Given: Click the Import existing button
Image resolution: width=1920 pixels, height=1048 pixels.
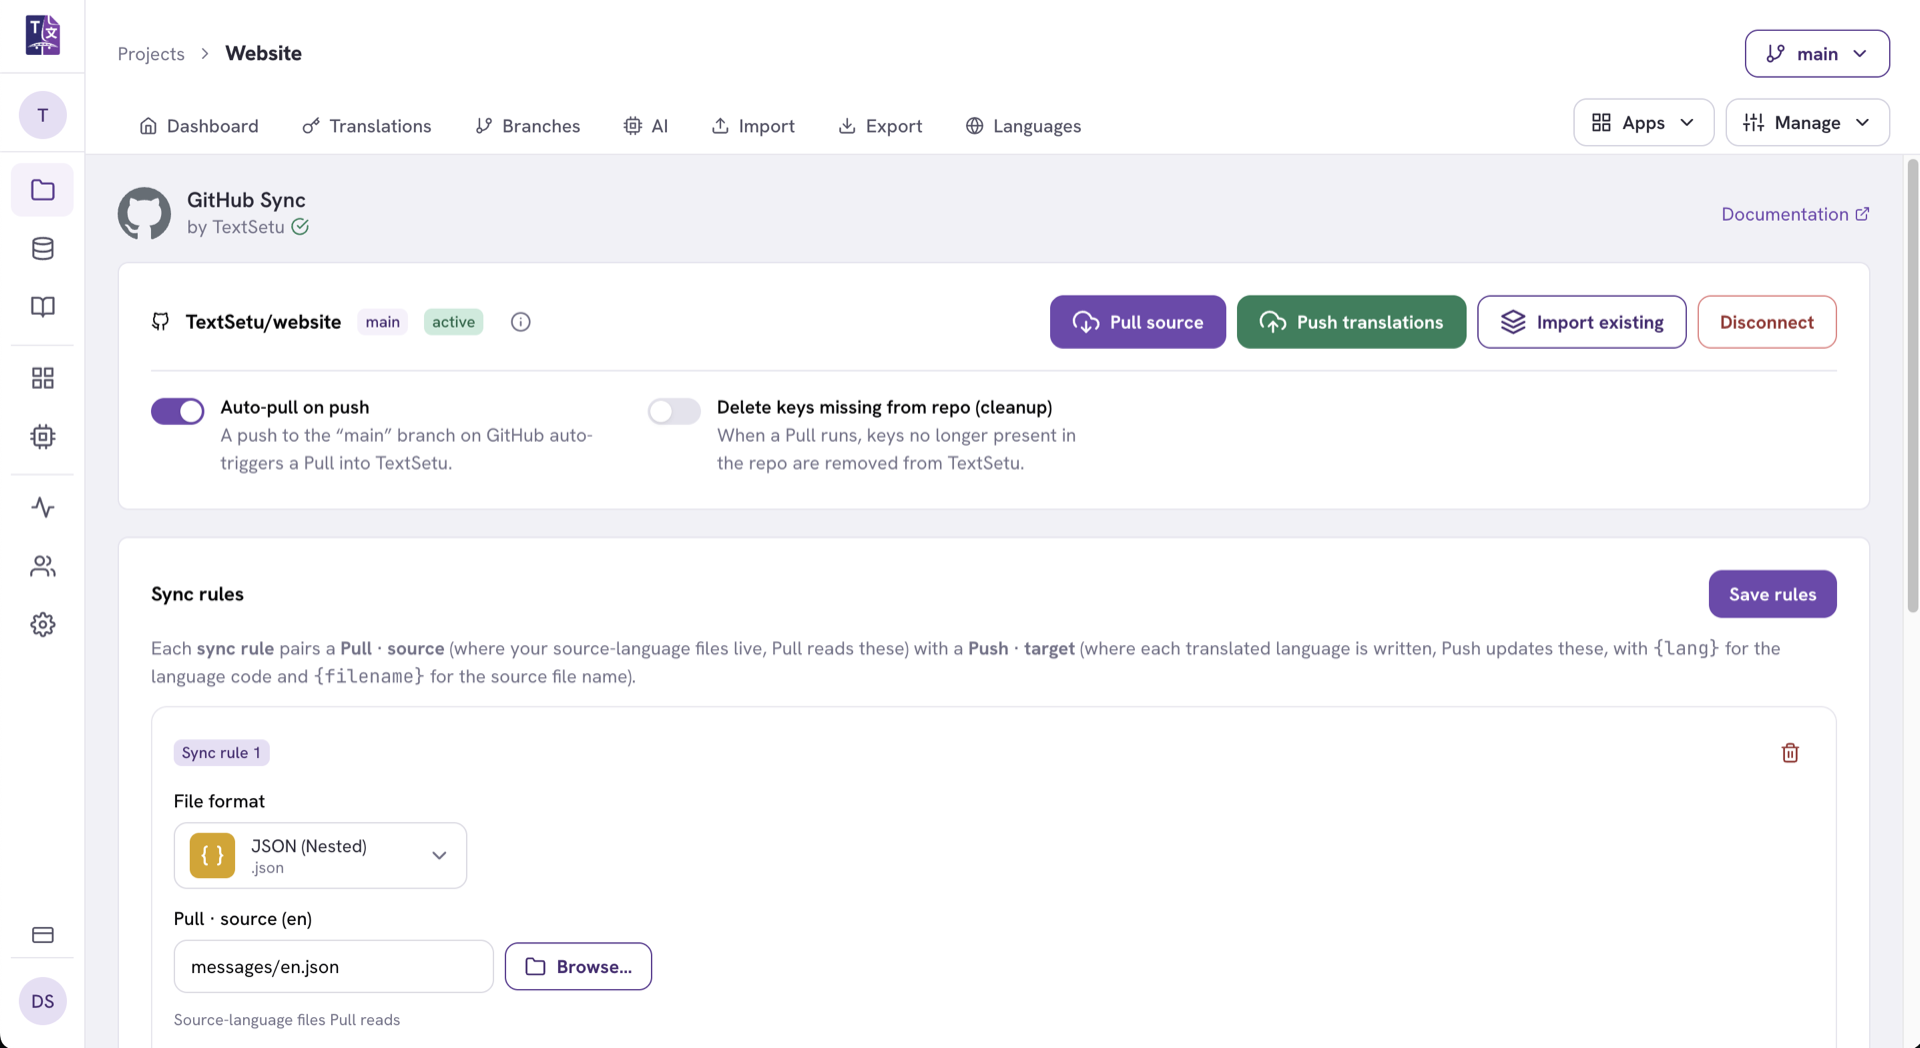Looking at the screenshot, I should pos(1581,322).
